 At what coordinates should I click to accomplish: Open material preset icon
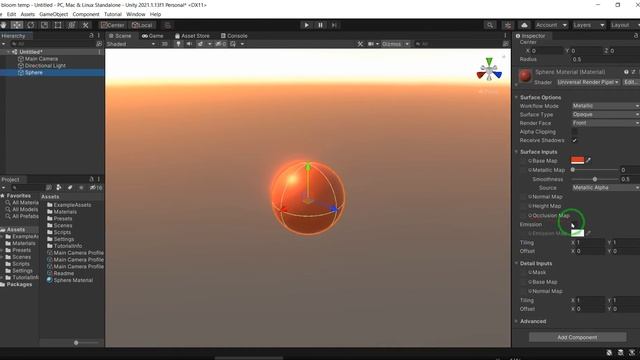pyautogui.click(x=633, y=72)
